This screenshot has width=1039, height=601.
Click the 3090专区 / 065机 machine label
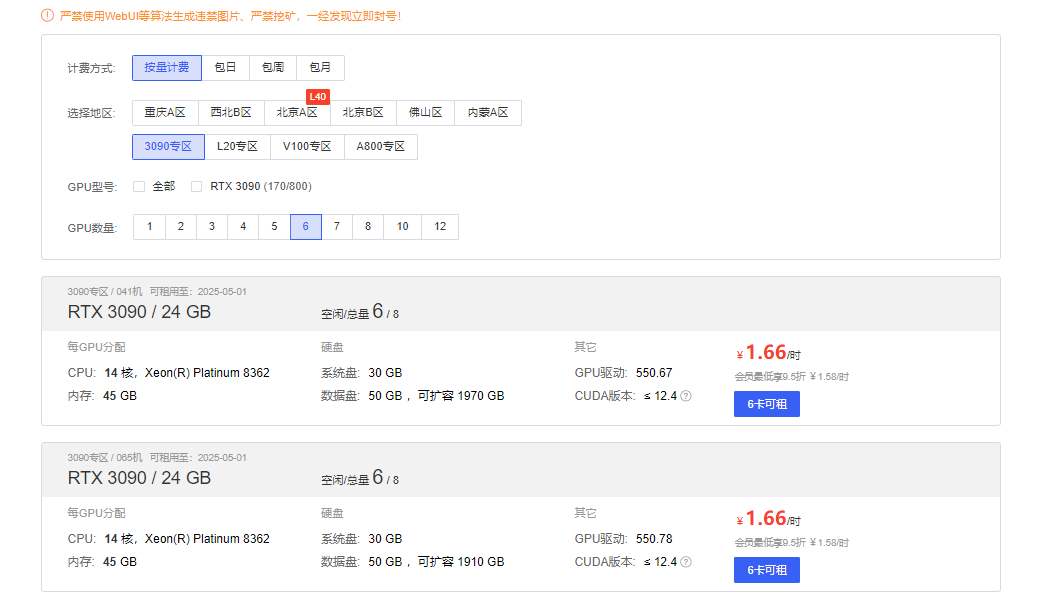105,457
